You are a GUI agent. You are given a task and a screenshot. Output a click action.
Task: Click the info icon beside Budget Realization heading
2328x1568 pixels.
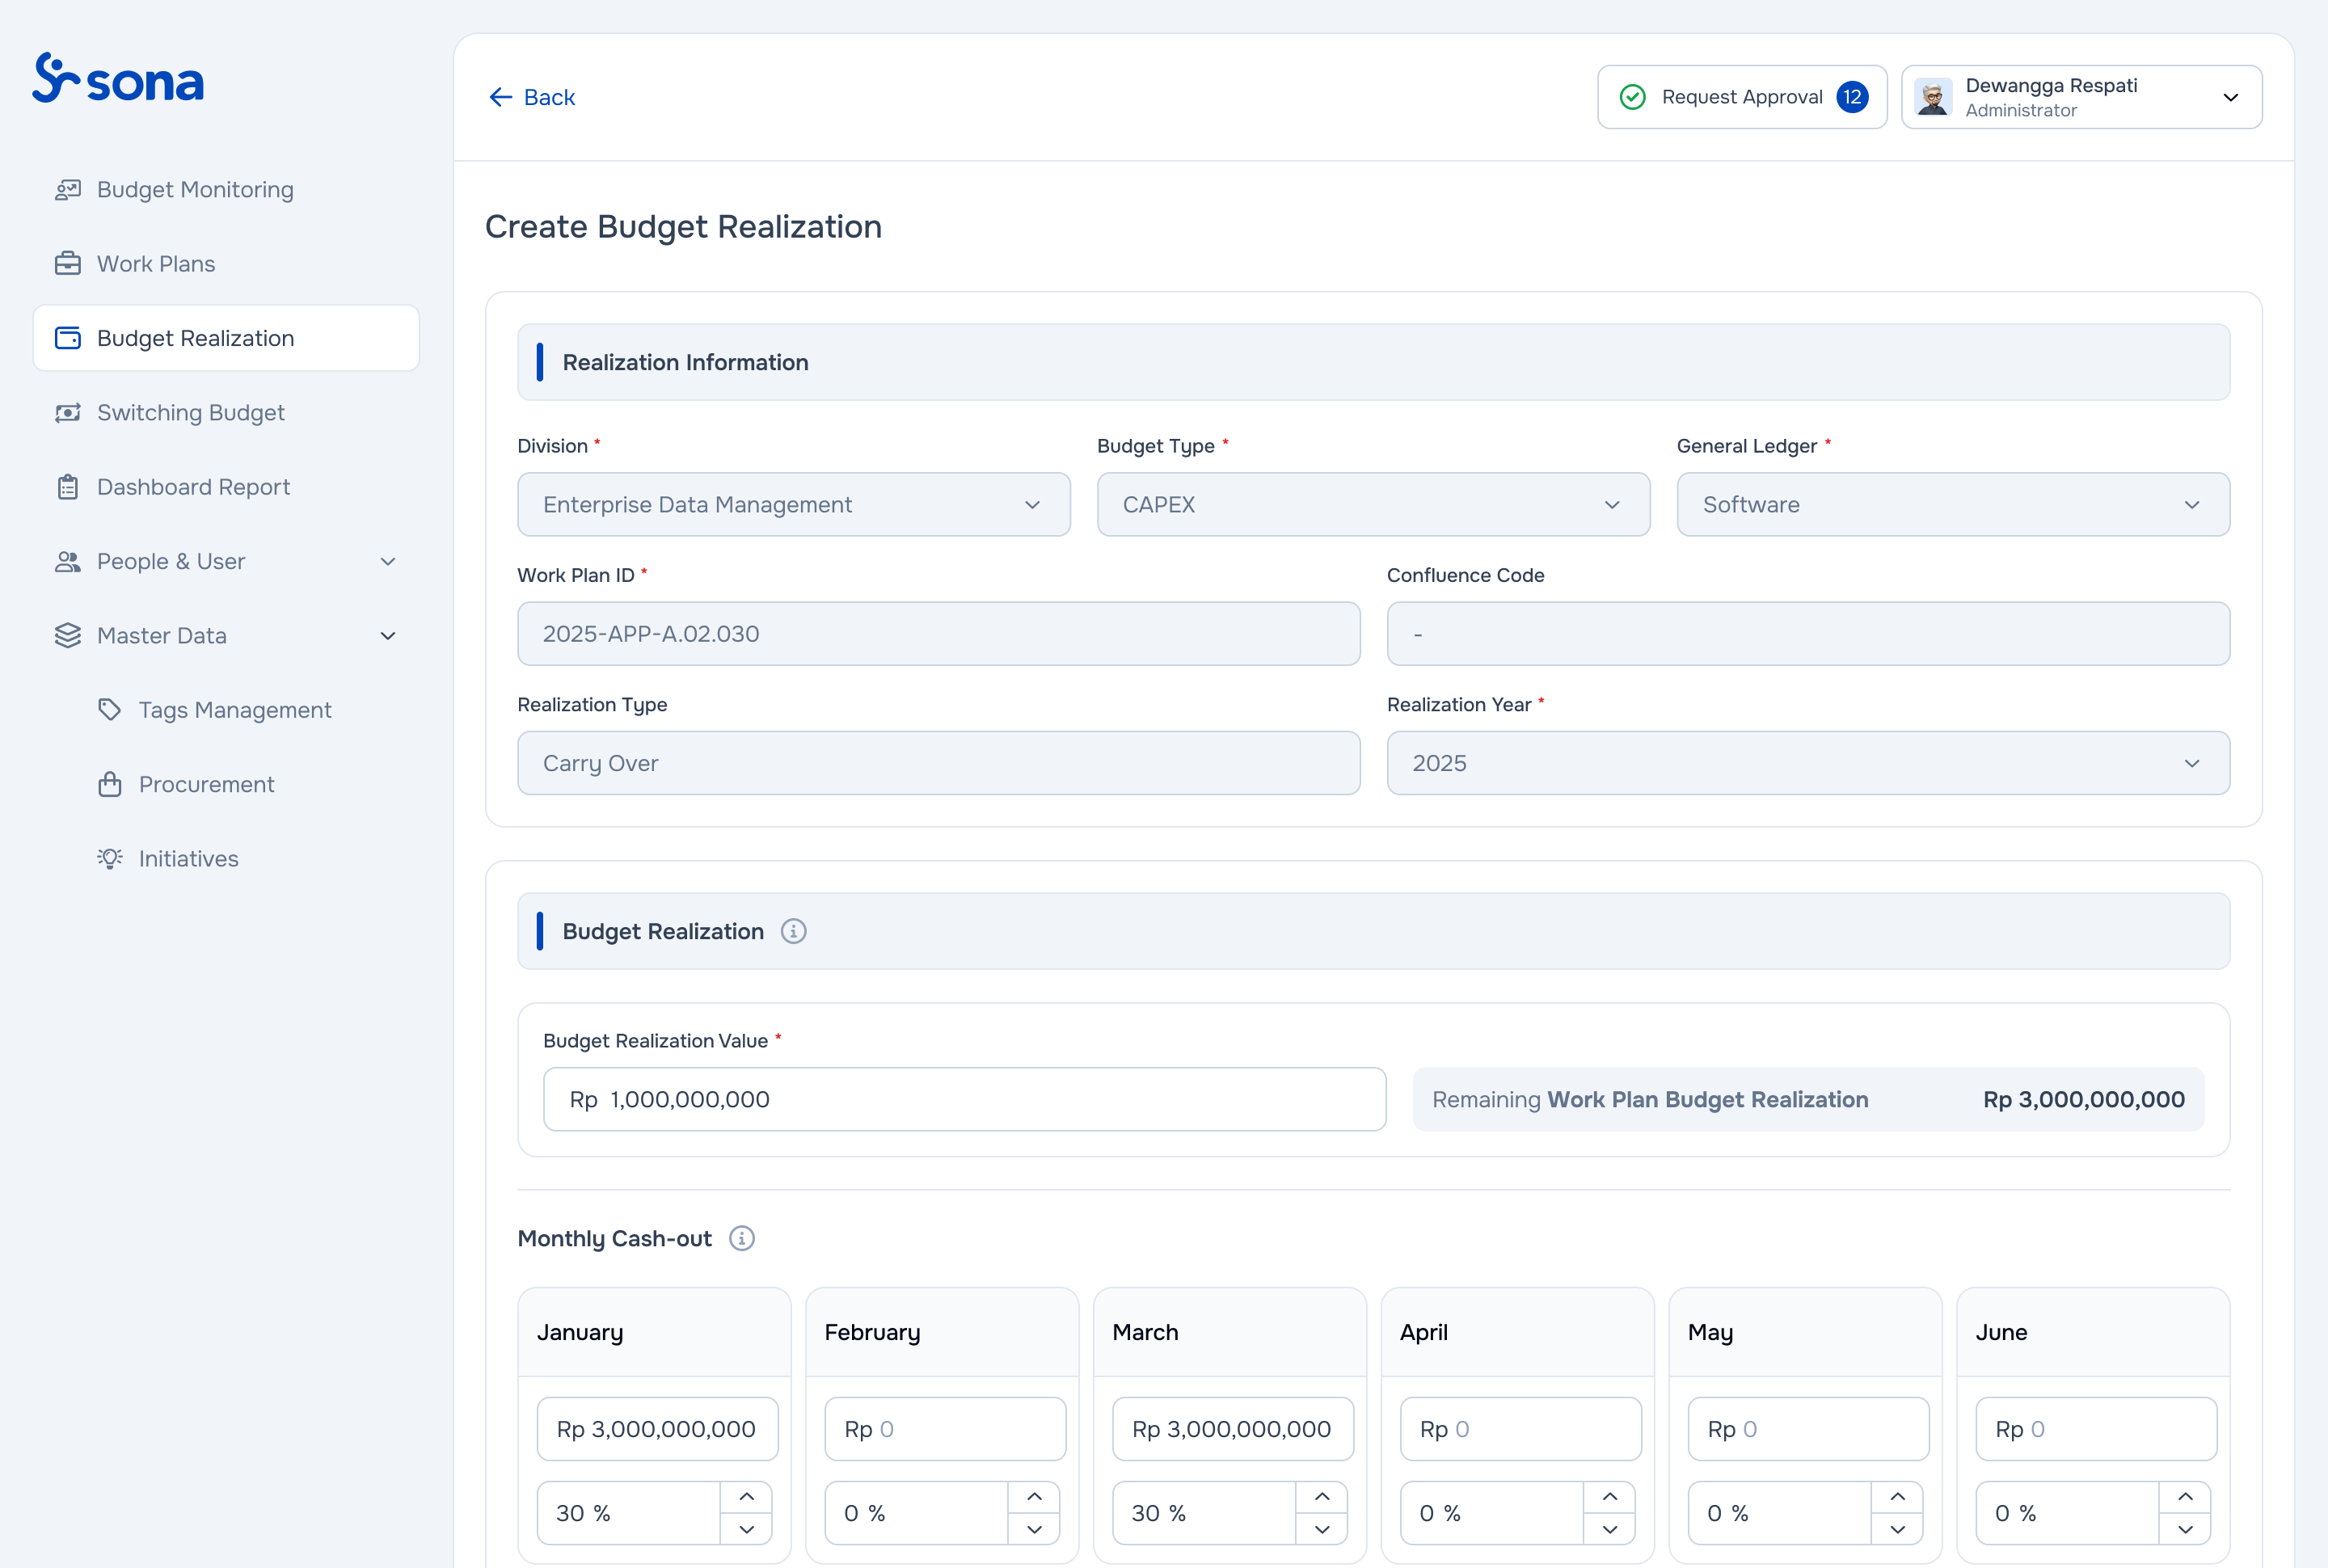(x=794, y=932)
